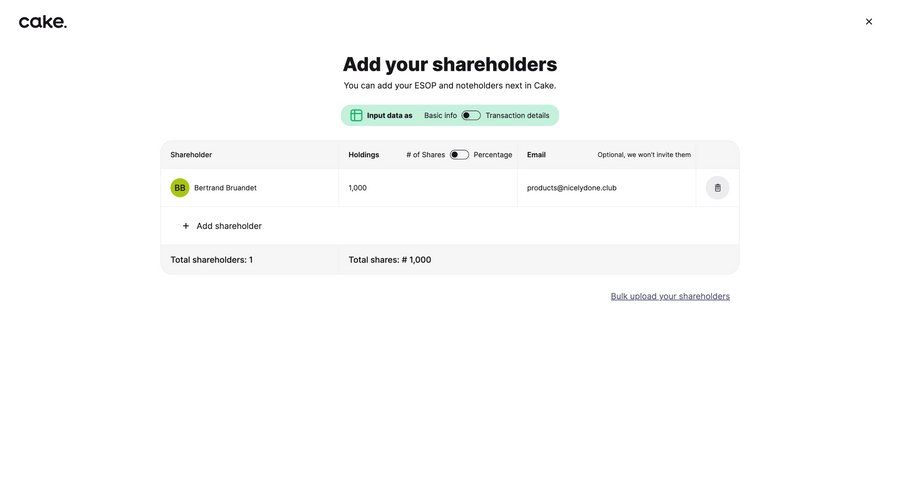Close the add shareholders dialog
The width and height of the screenshot is (900, 484).
[x=869, y=22]
